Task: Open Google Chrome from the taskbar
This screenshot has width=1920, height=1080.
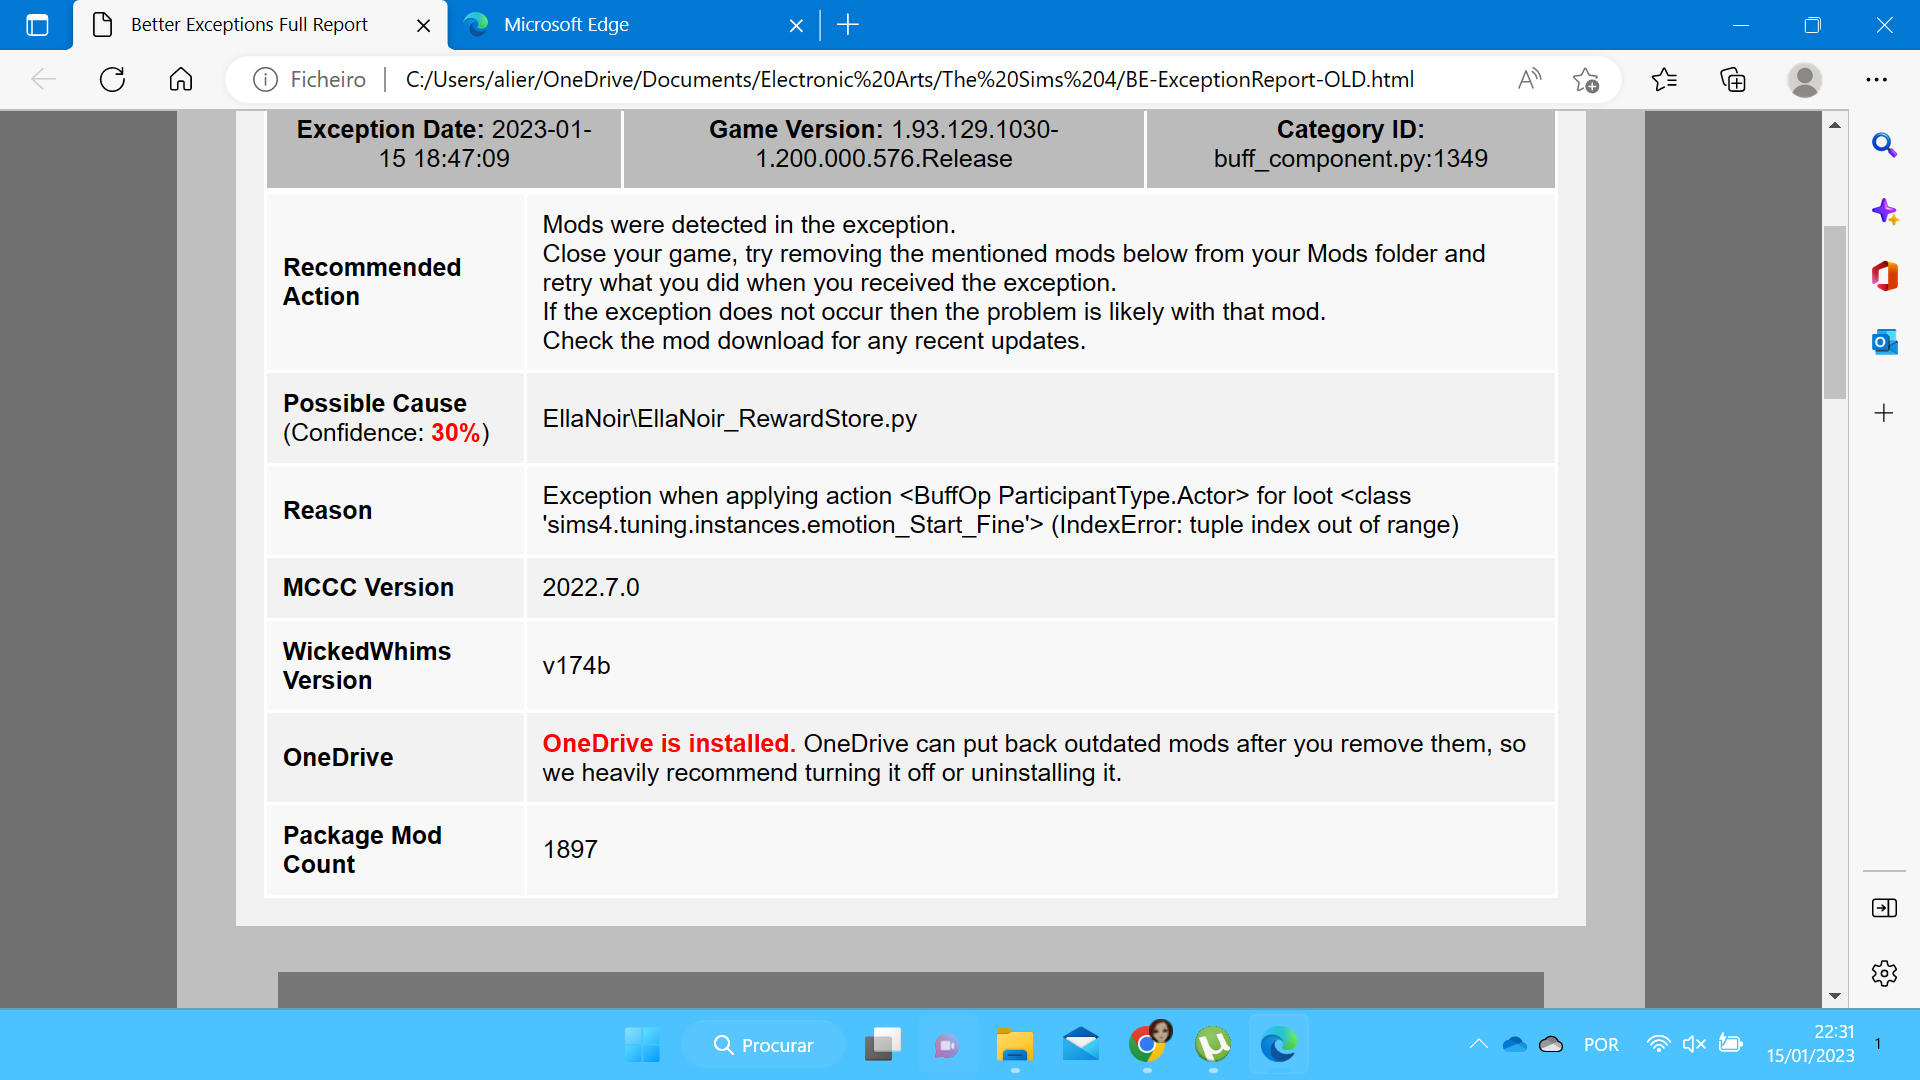Action: [x=1148, y=1045]
